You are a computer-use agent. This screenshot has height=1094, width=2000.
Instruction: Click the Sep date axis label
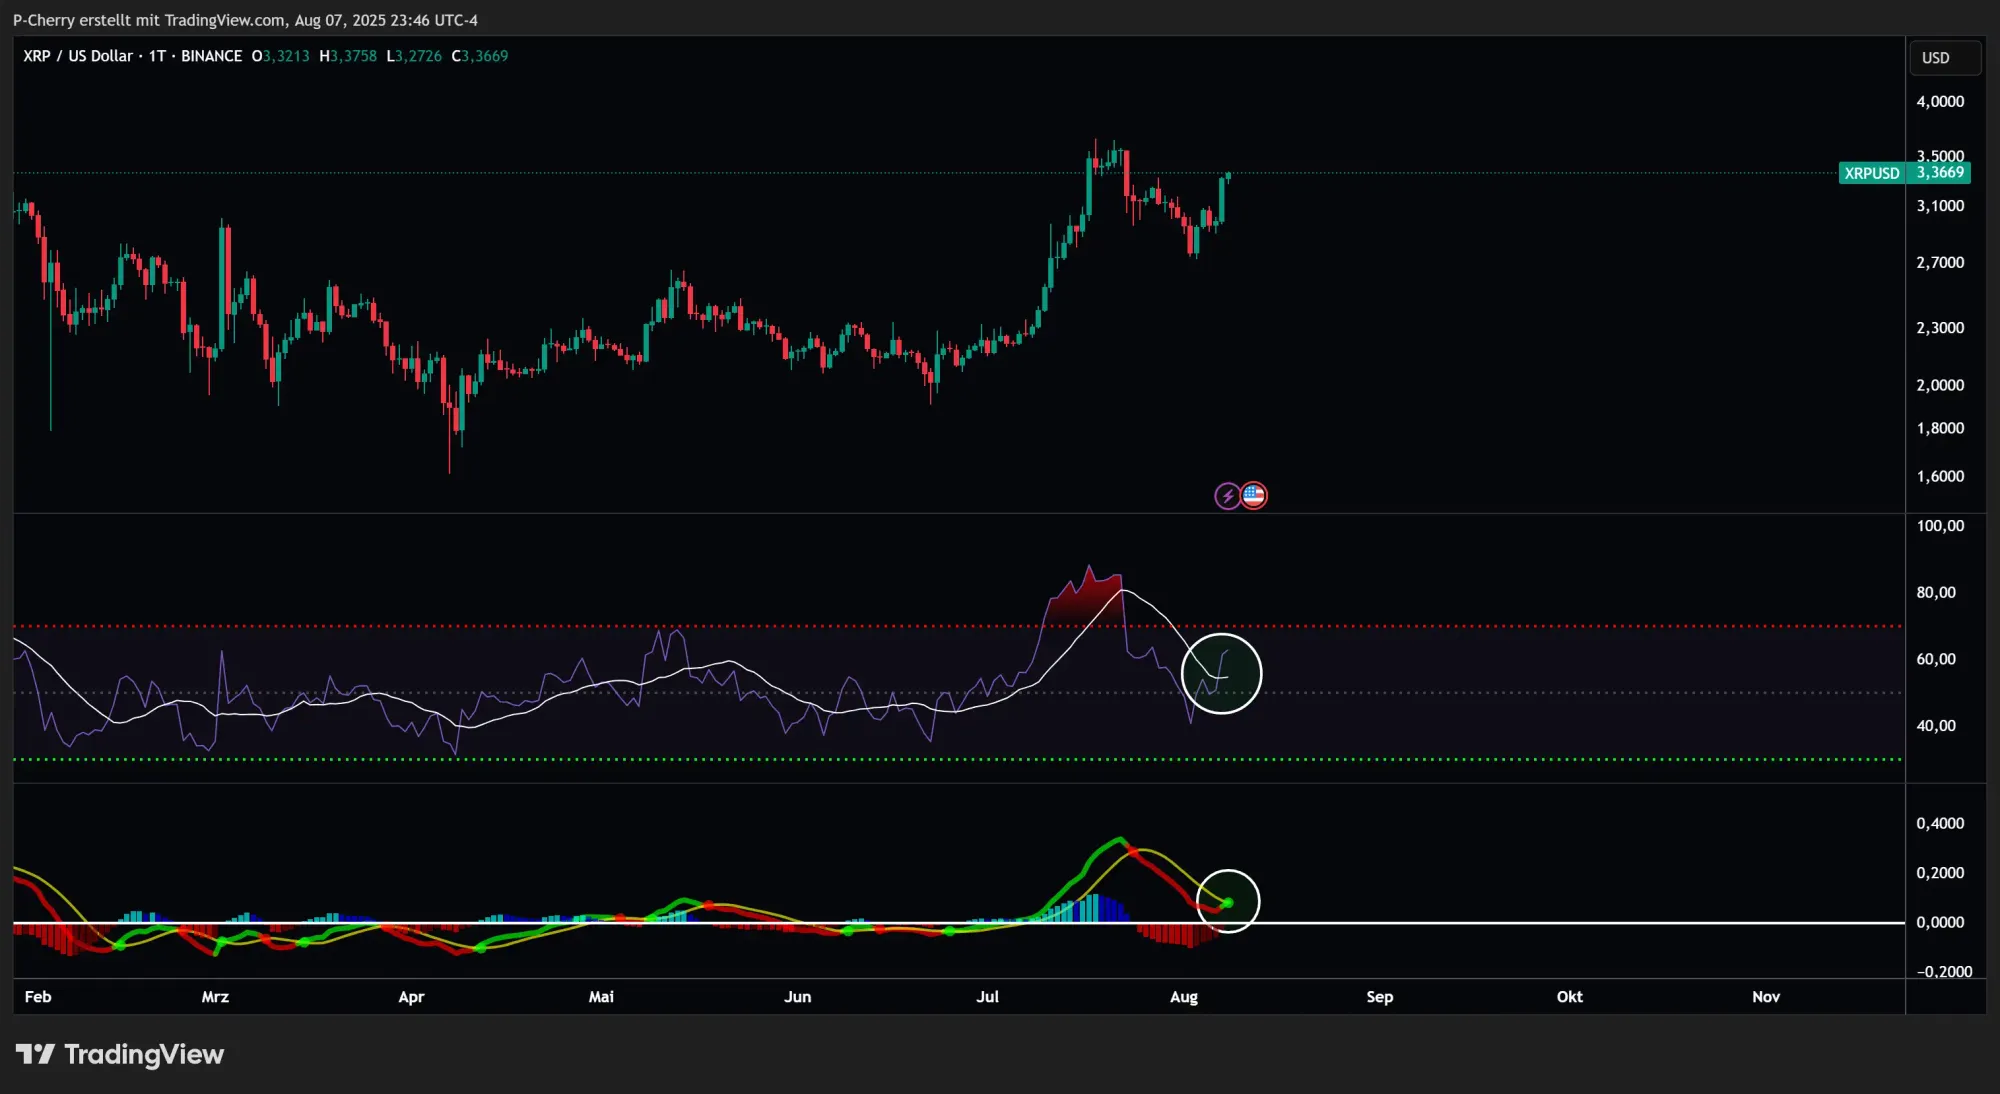click(x=1379, y=997)
